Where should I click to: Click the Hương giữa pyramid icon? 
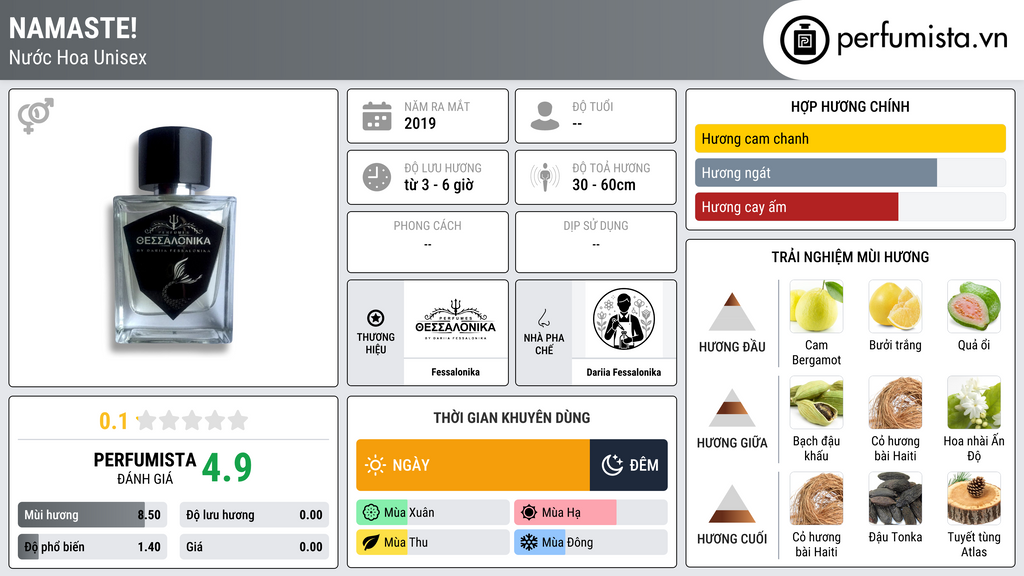point(732,408)
